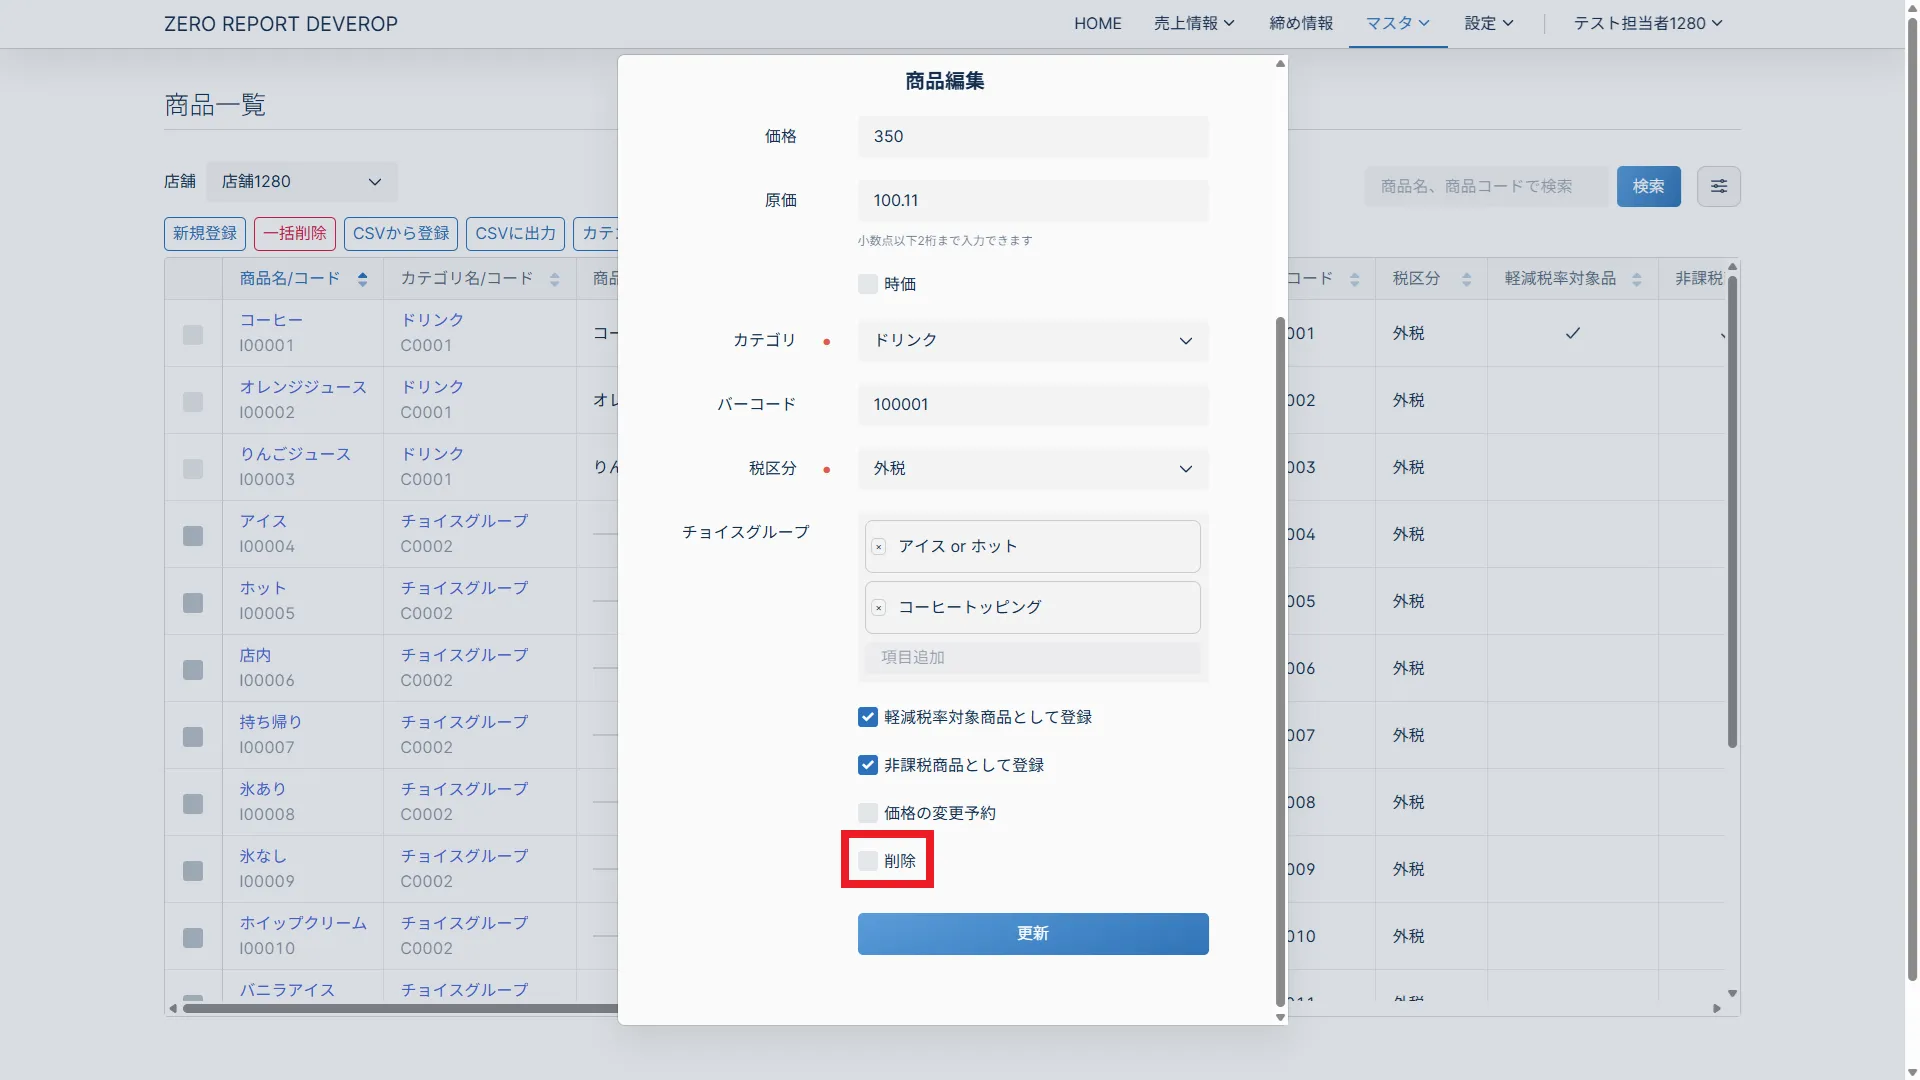Click the 価格 input field with 350
Image resolution: width=1920 pixels, height=1080 pixels.
pos(1032,136)
